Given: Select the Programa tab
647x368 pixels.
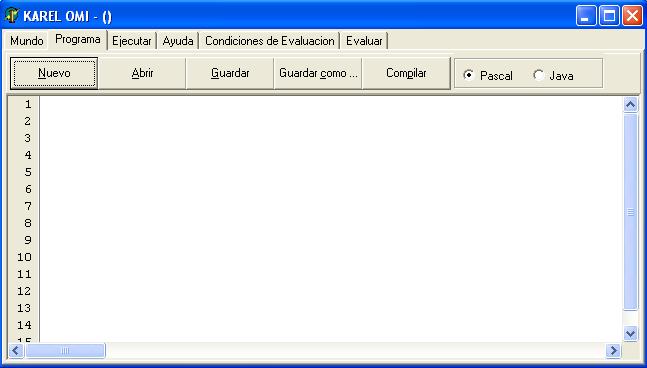Looking at the screenshot, I should 78,40.
